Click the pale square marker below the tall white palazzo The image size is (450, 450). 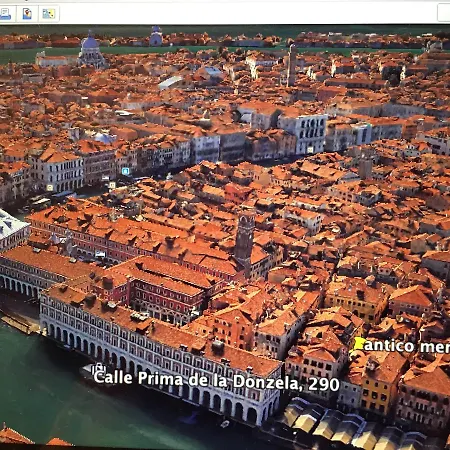[x=310, y=150]
